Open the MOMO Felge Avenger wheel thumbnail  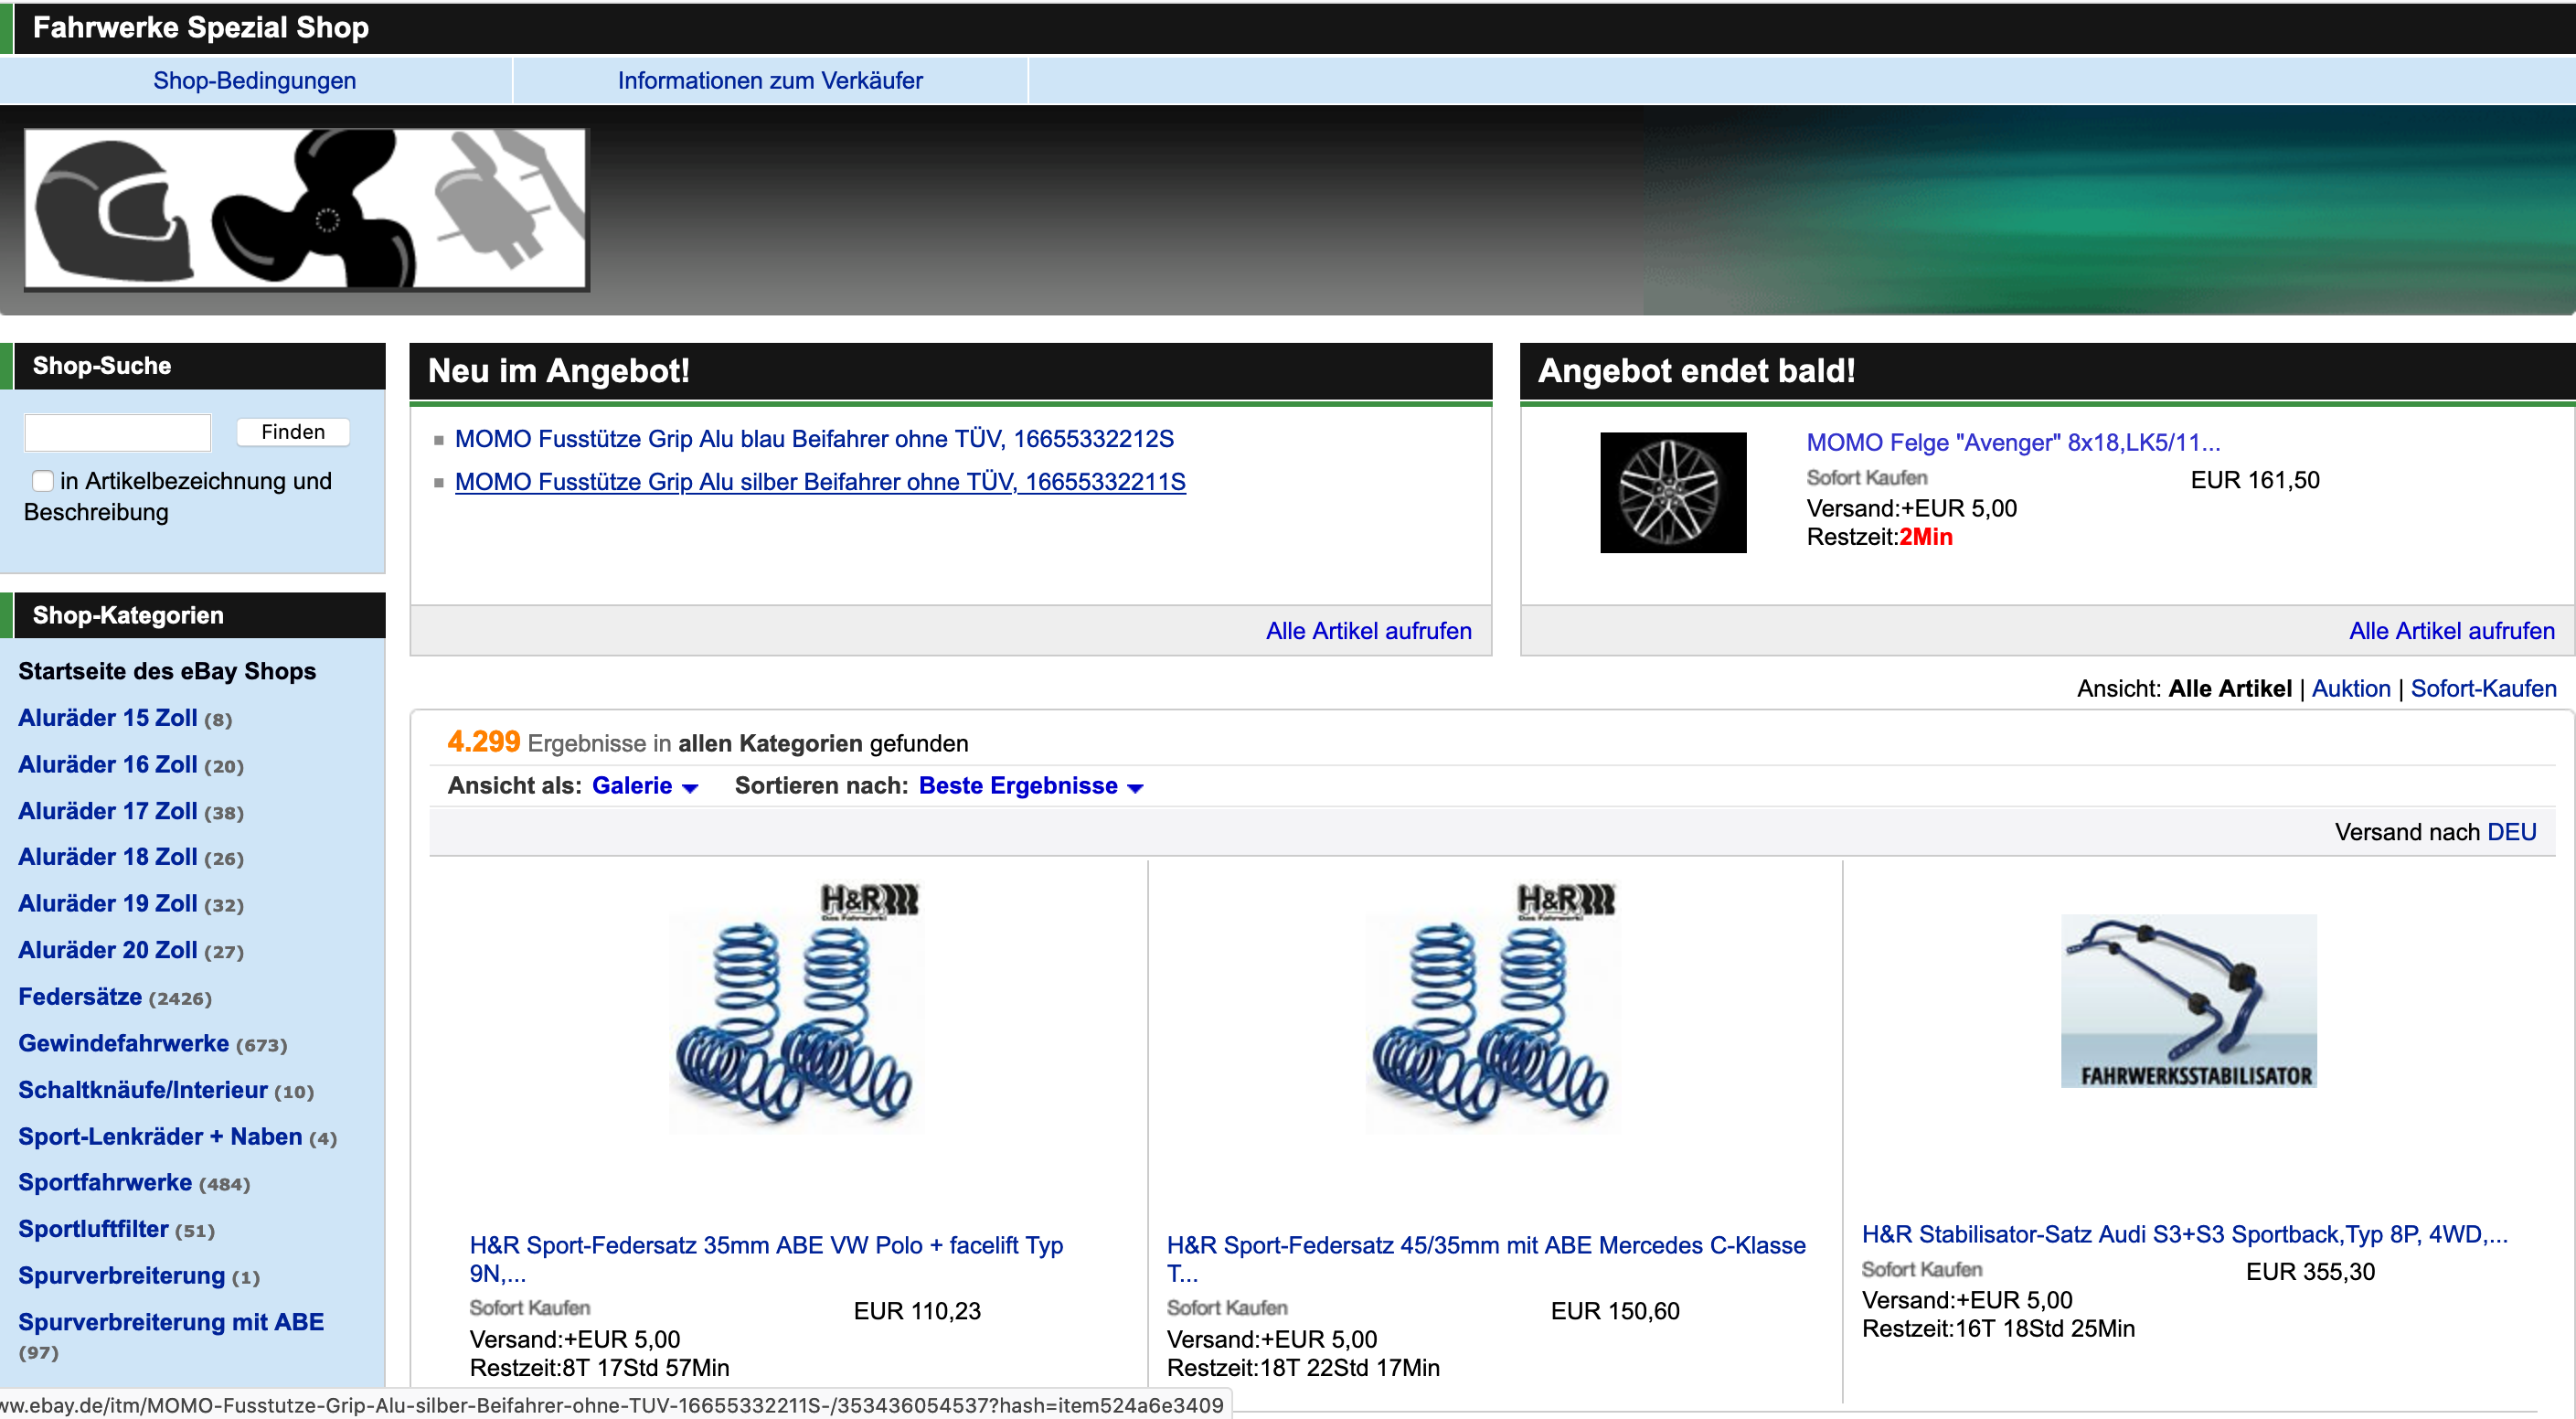pos(1673,493)
